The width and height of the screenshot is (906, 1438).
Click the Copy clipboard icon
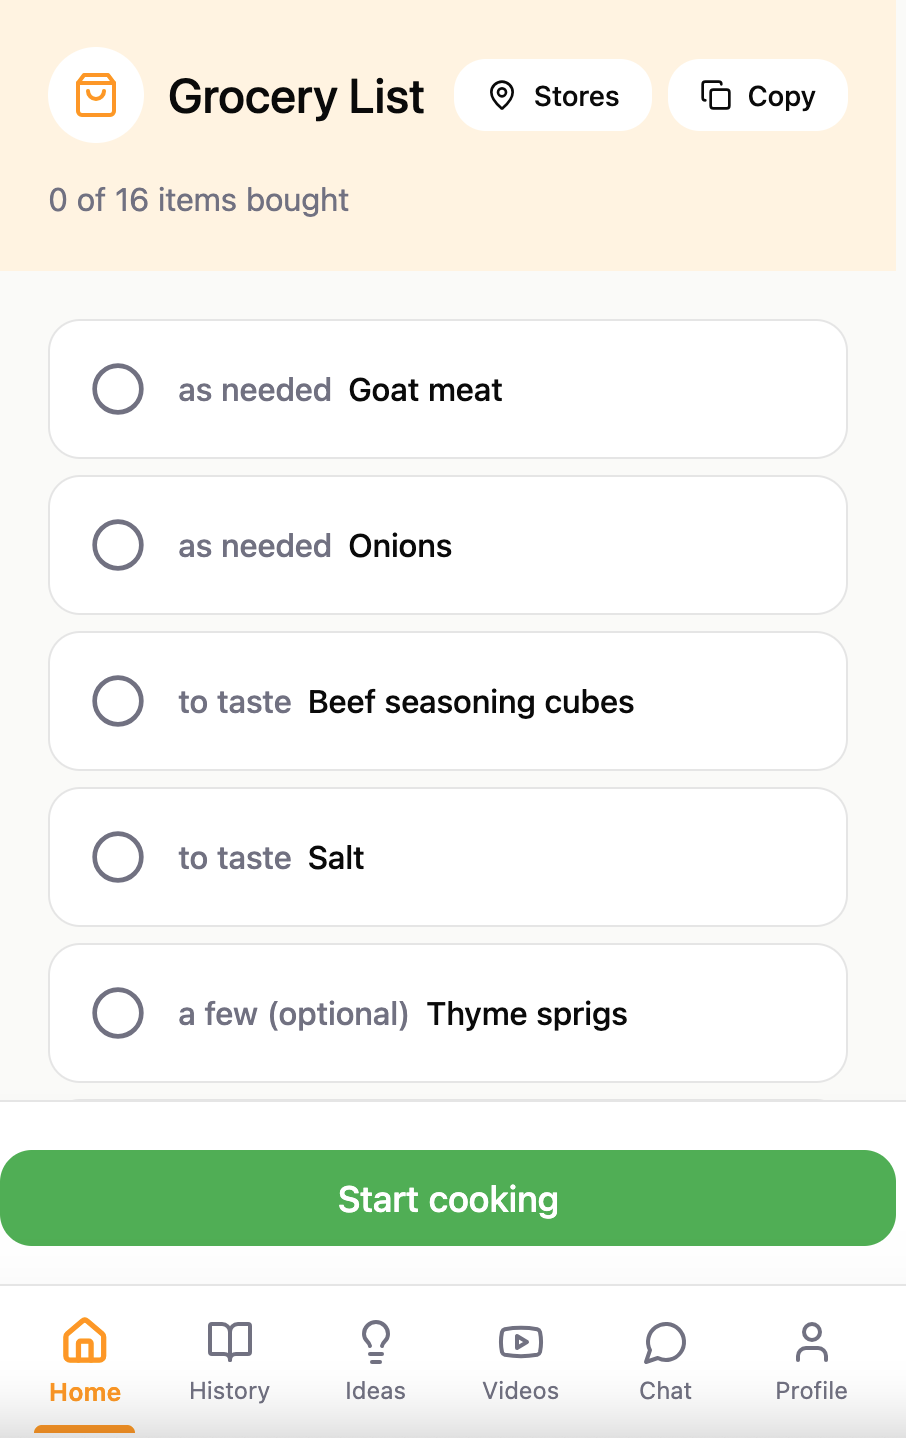pos(716,95)
